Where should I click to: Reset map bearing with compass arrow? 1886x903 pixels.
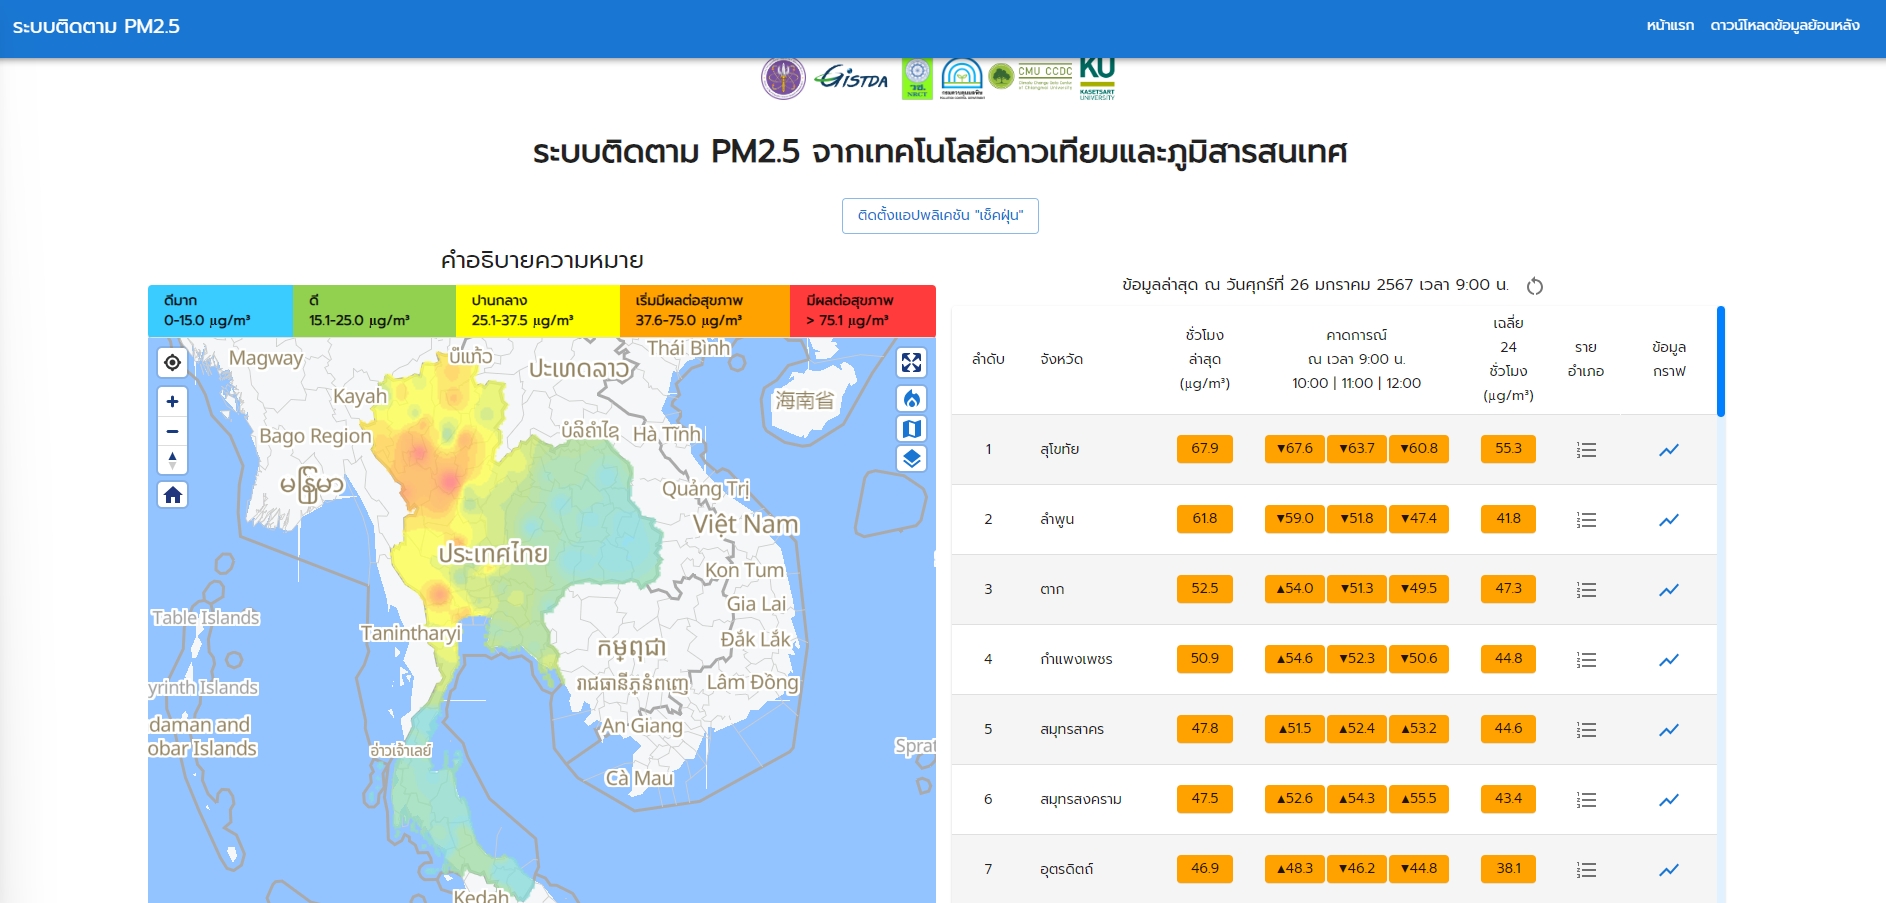point(172,460)
